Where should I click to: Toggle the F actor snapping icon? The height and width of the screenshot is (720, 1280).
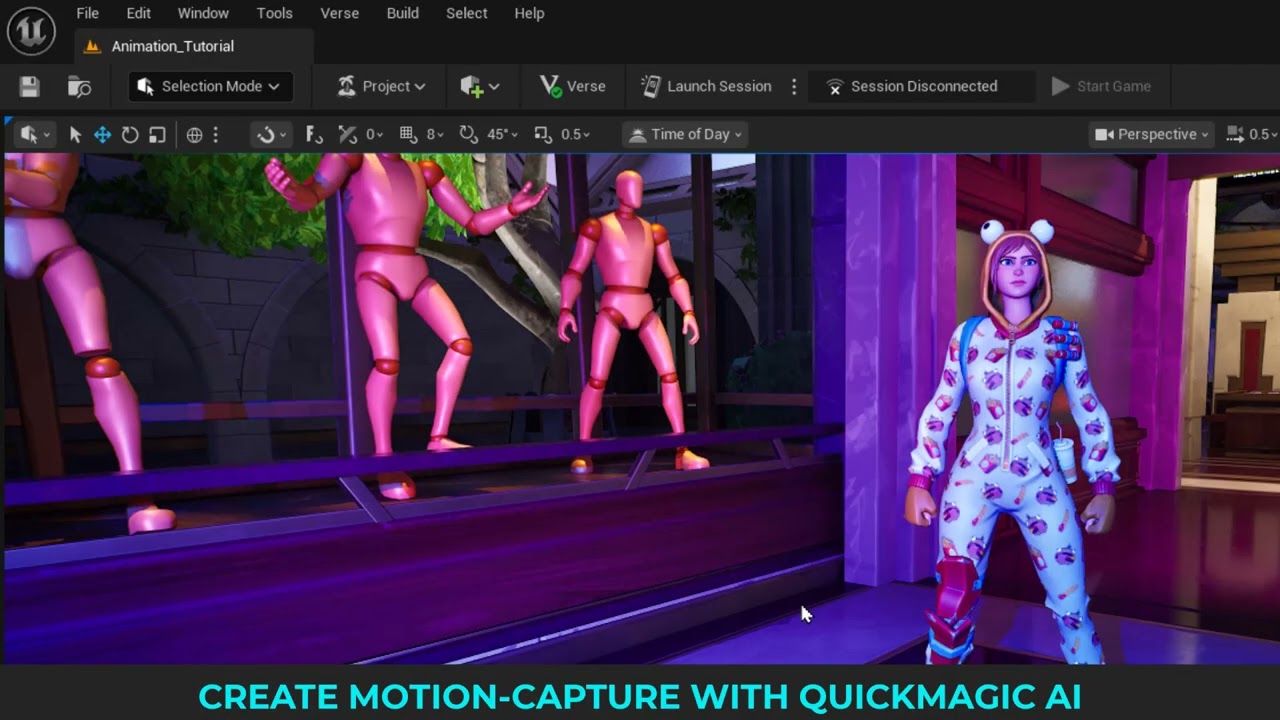pos(314,135)
